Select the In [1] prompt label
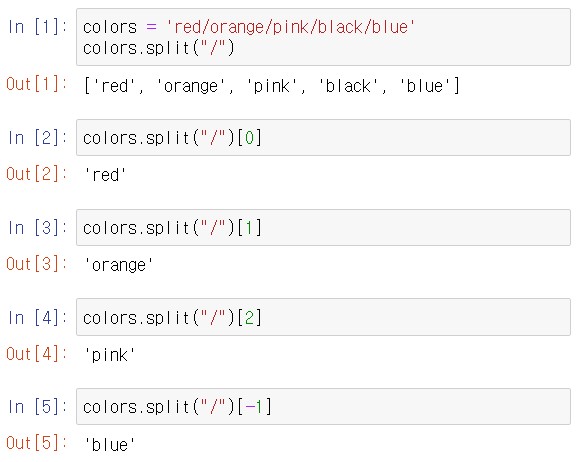581x462 pixels. [x=38, y=27]
